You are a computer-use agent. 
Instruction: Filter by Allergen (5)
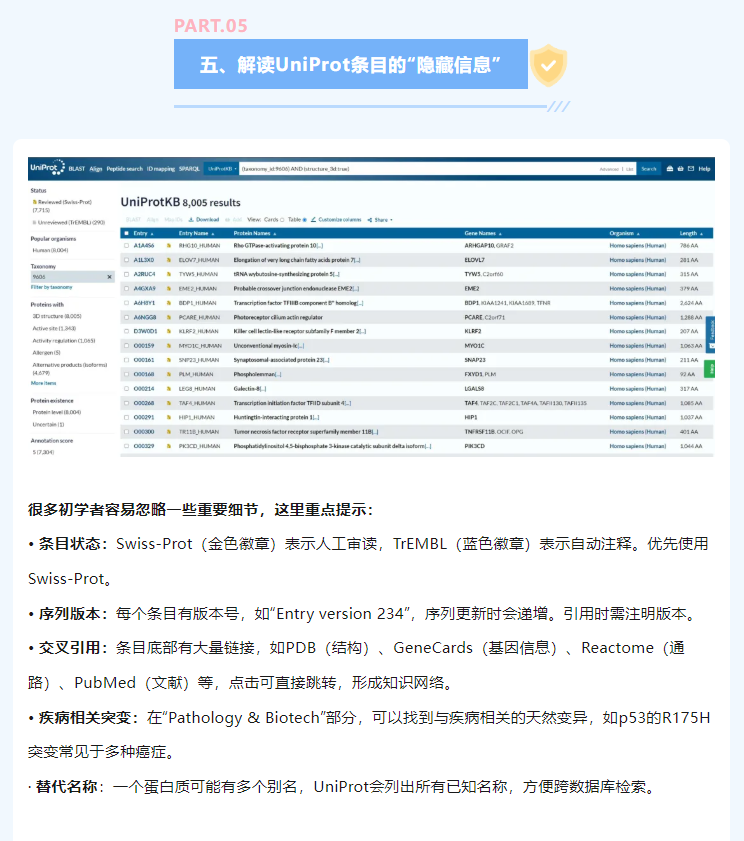pyautogui.click(x=47, y=353)
